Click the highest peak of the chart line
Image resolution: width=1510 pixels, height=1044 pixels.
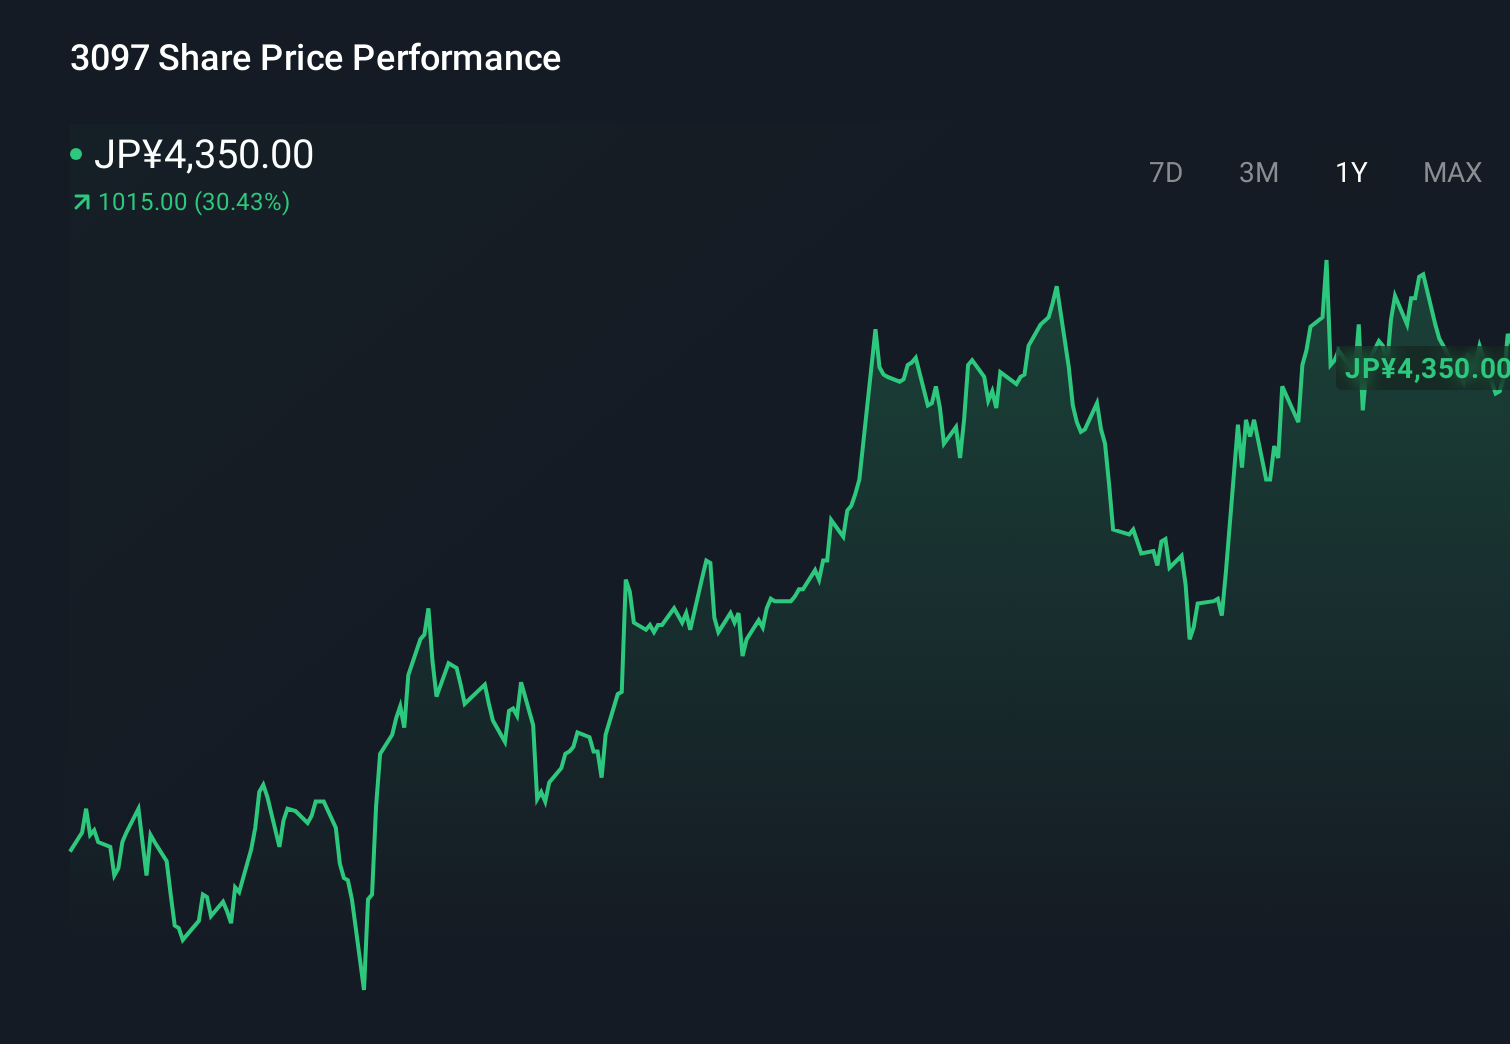(x=1327, y=262)
